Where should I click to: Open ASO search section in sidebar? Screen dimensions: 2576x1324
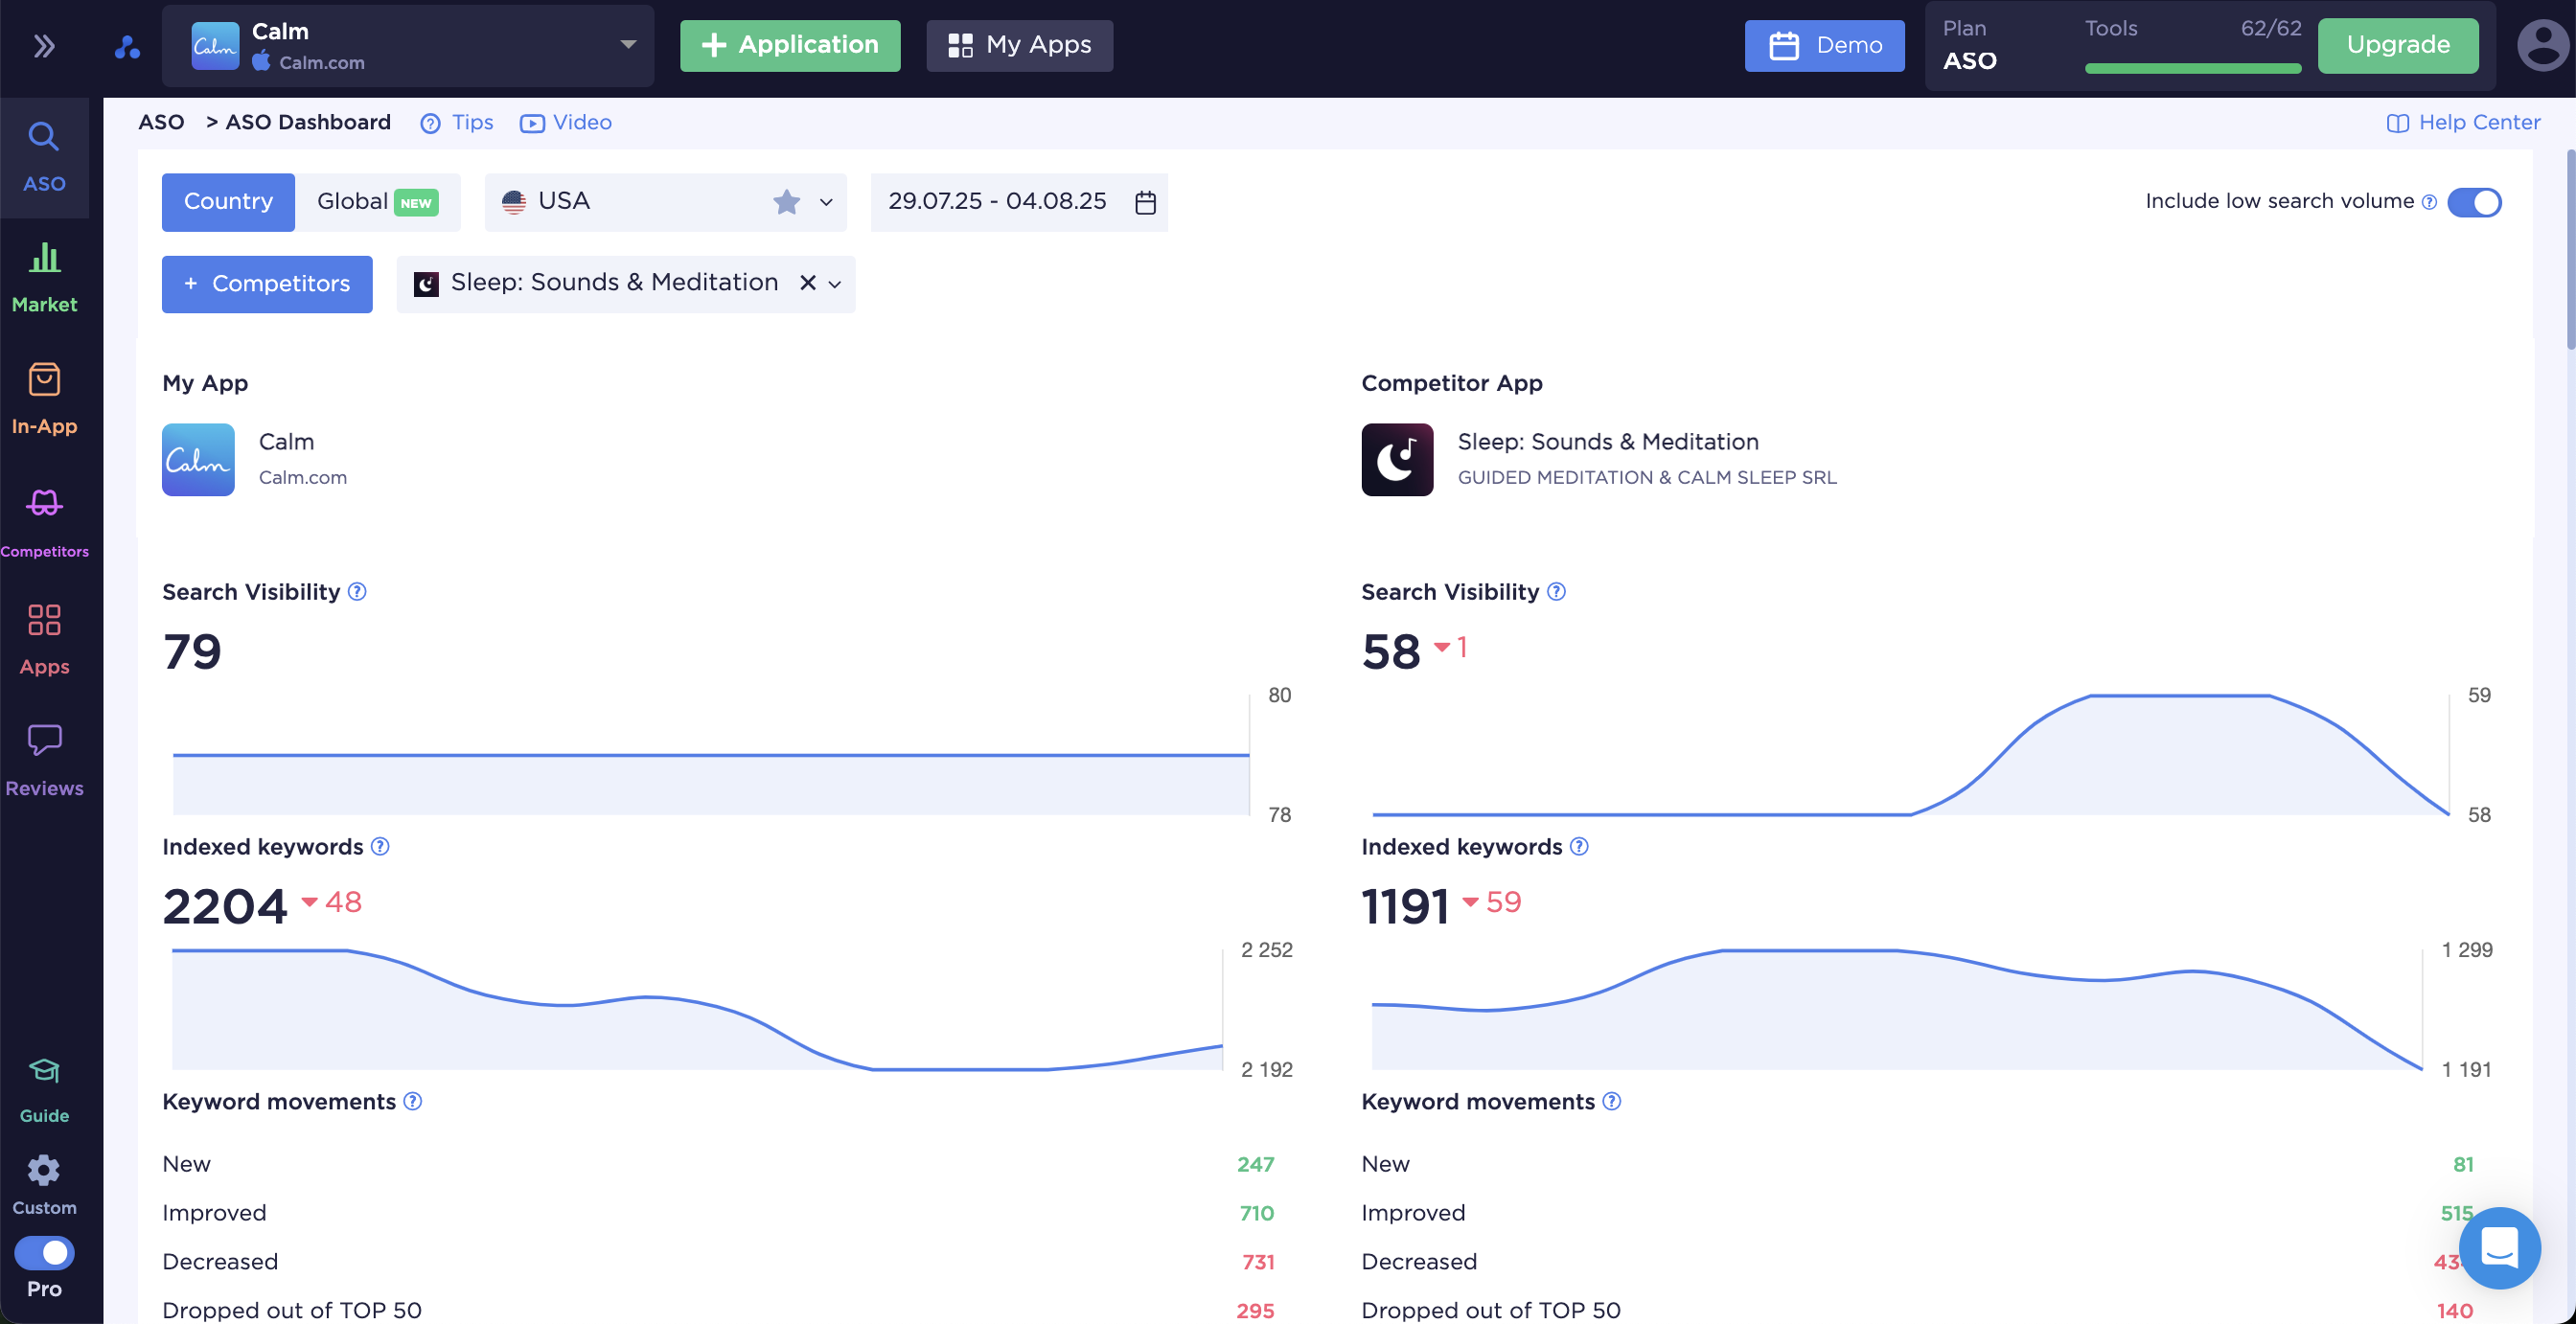pos(44,157)
